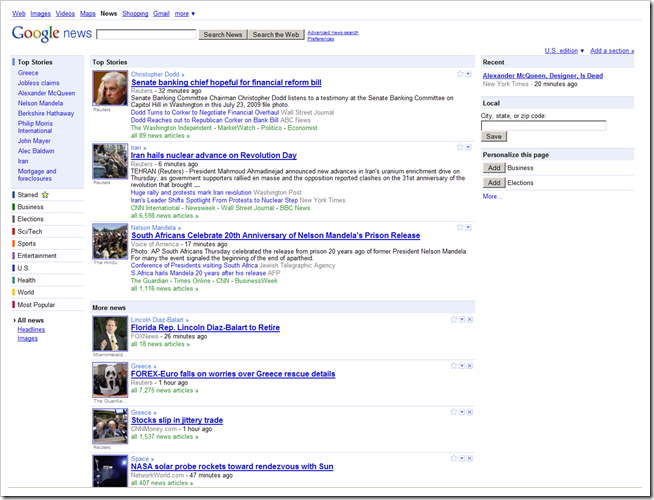This screenshot has height=500, width=654.
Task: Go to Web in the top navigation
Action: 18,14
